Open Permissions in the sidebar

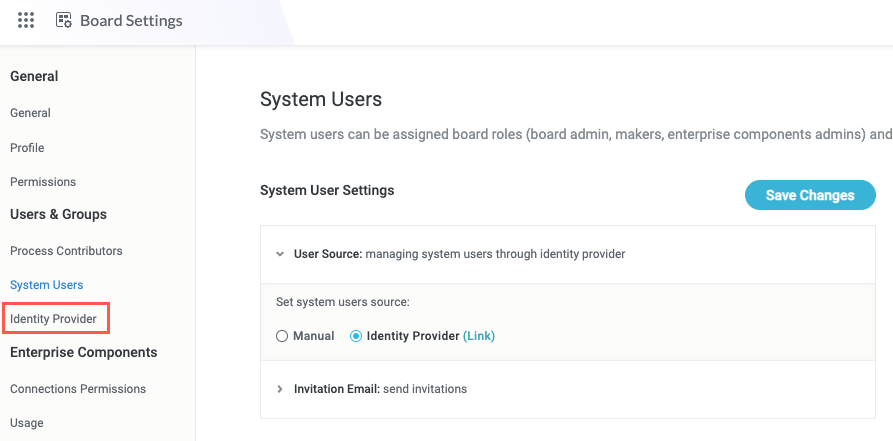click(43, 182)
